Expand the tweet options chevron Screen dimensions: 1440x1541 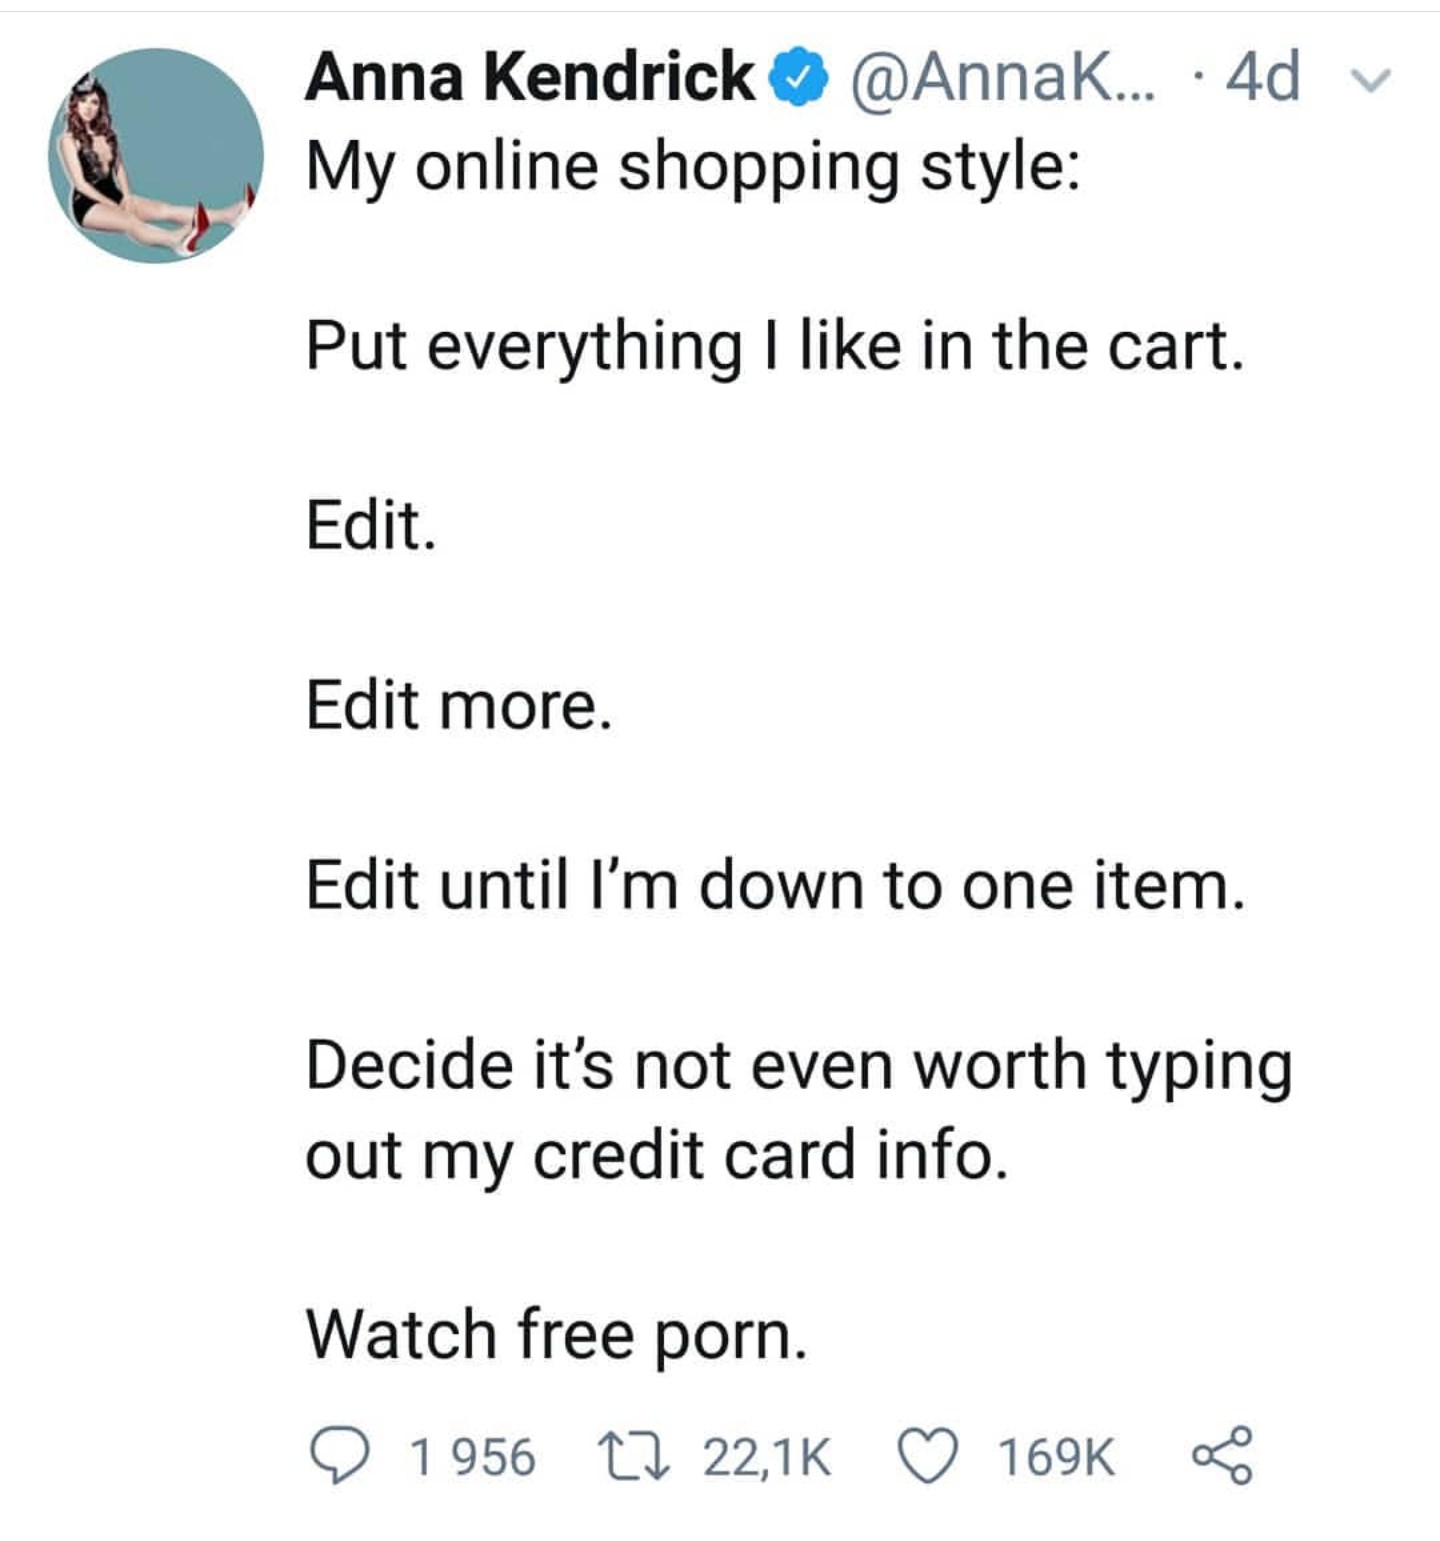point(1376,78)
